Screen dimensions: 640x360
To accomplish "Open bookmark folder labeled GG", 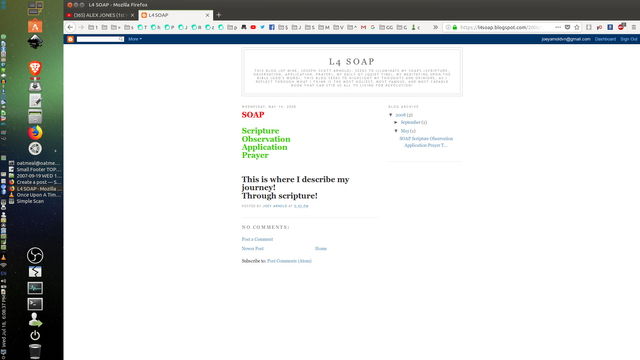I will 386,27.
